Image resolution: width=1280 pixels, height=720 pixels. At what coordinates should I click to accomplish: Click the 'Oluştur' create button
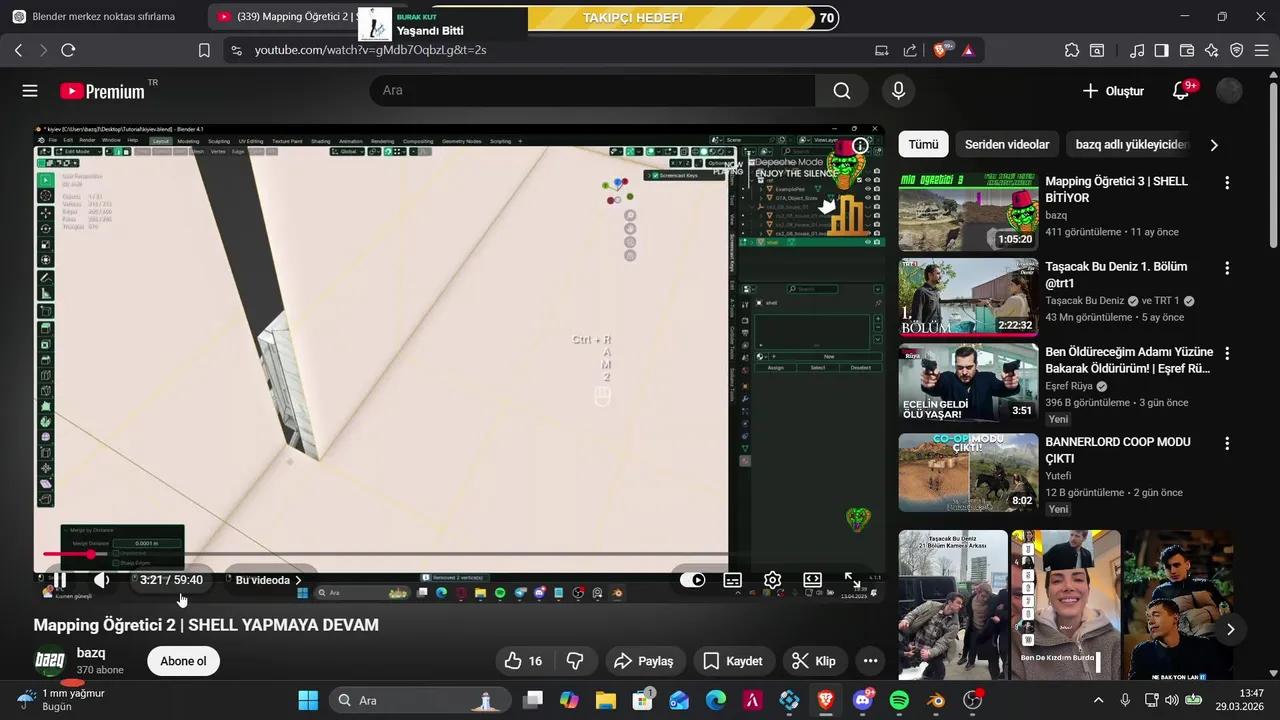tap(1113, 91)
